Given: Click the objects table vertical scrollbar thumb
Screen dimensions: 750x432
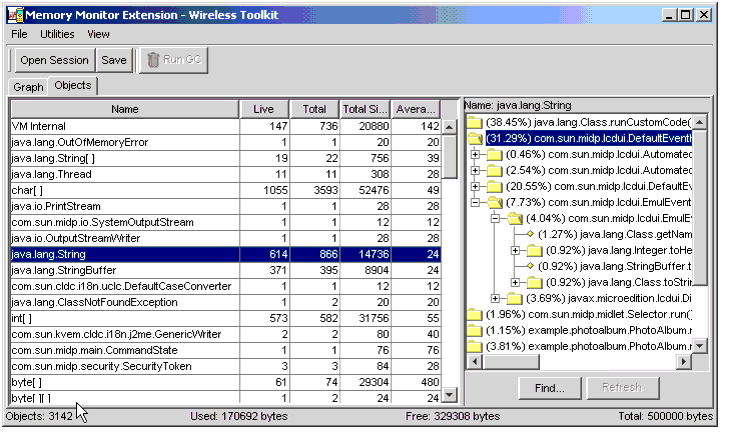Looking at the screenshot, I should pos(449,157).
